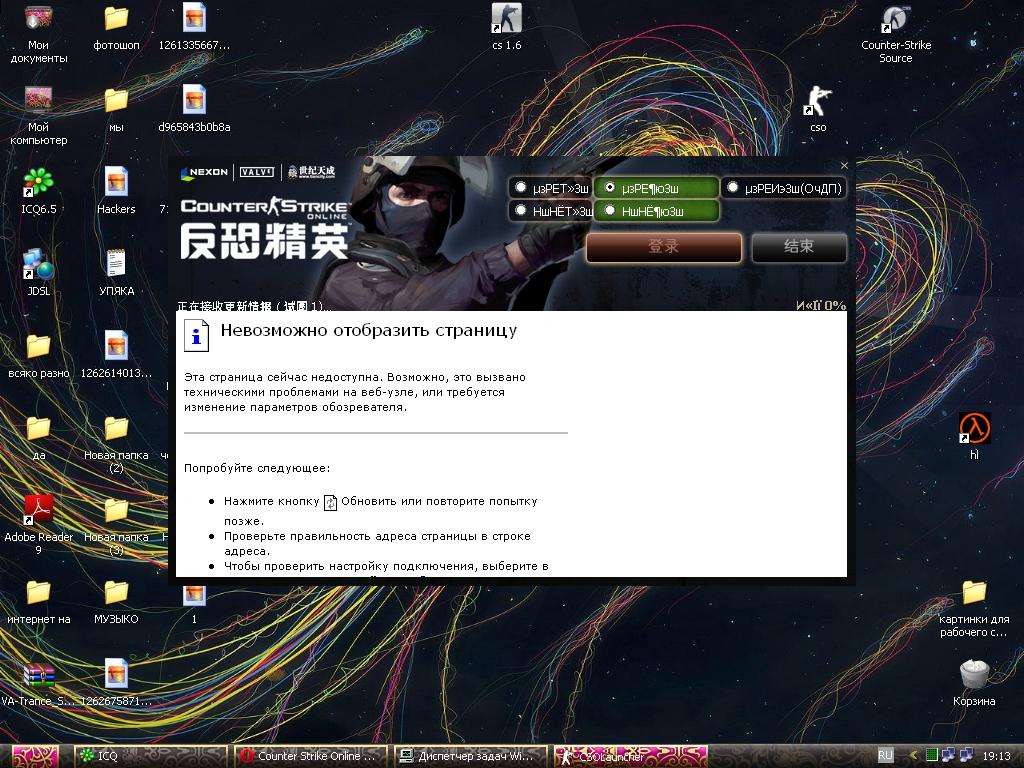Open the мы folder on the desktop

pyautogui.click(x=116, y=100)
